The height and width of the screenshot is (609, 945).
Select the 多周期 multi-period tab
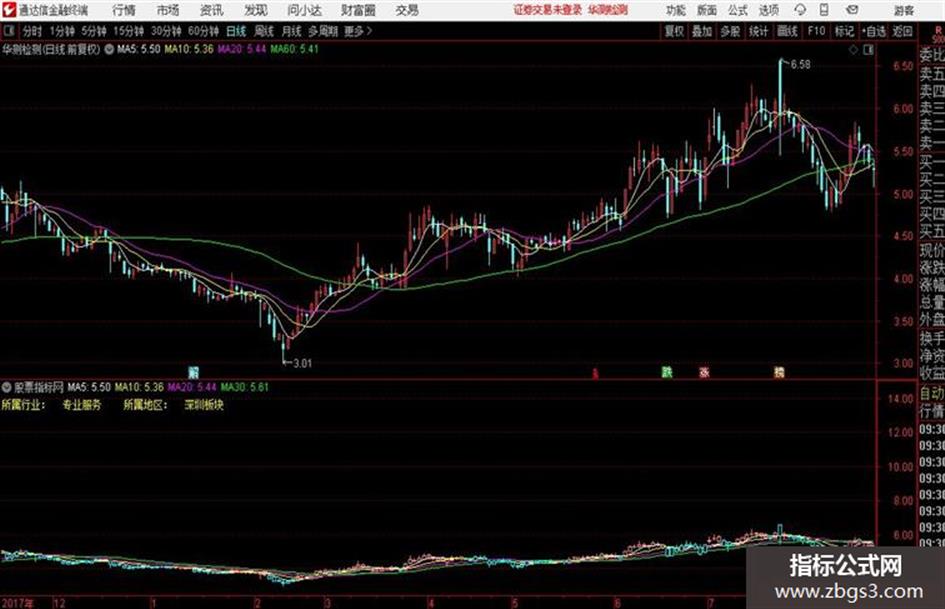tap(323, 31)
